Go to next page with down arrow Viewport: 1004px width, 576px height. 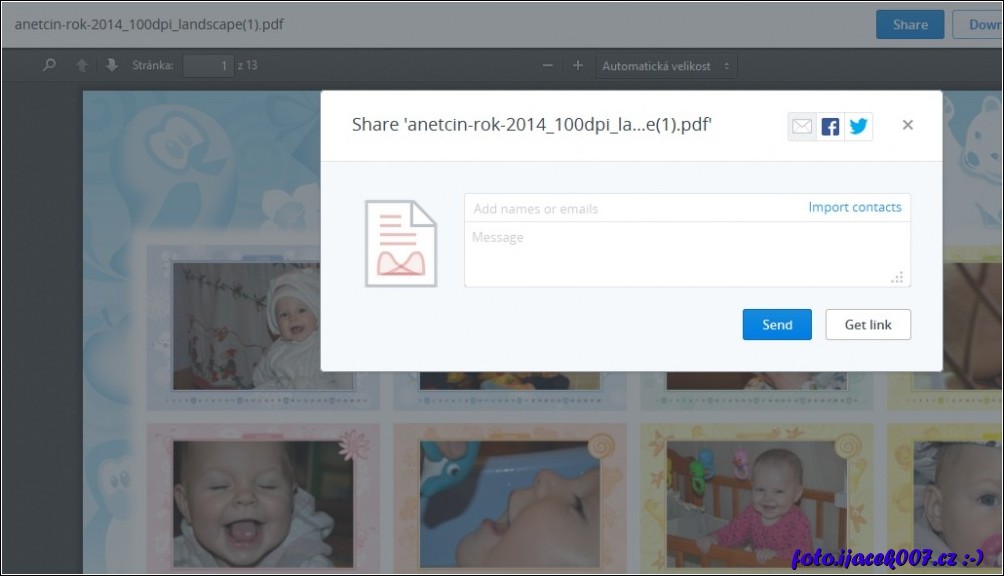coord(111,66)
